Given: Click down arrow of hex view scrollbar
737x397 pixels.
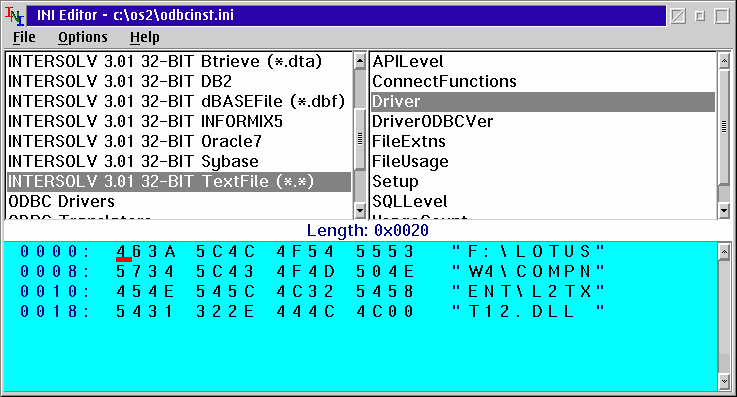Looking at the screenshot, I should pos(724,381).
